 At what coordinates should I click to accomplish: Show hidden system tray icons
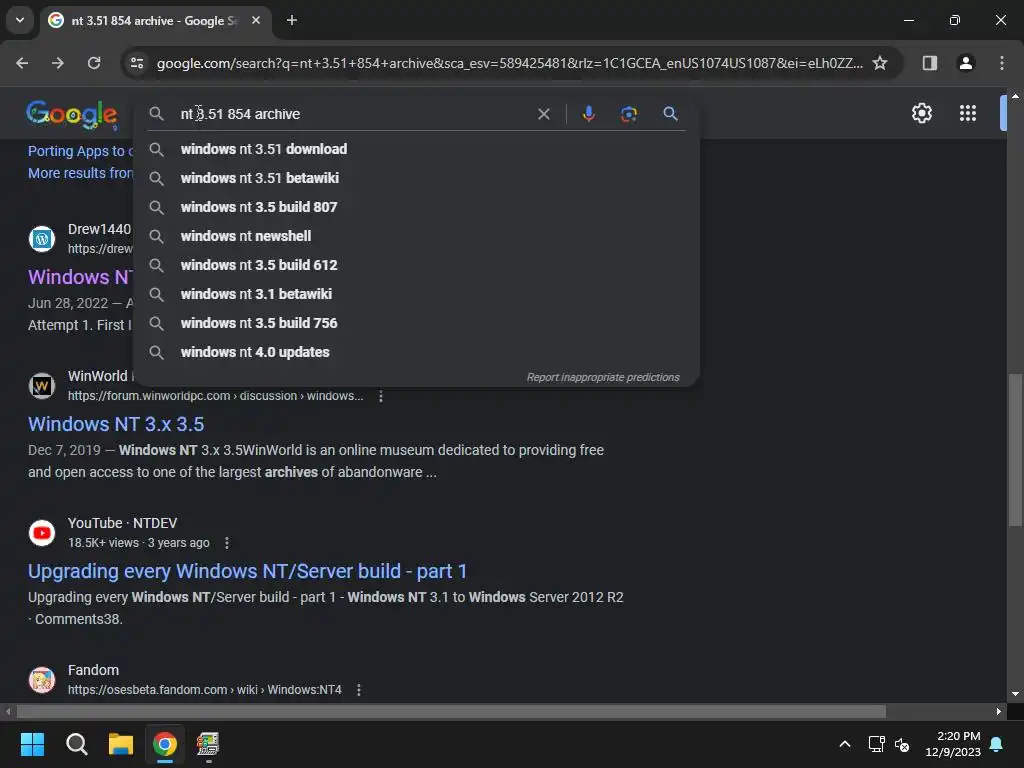coord(844,744)
